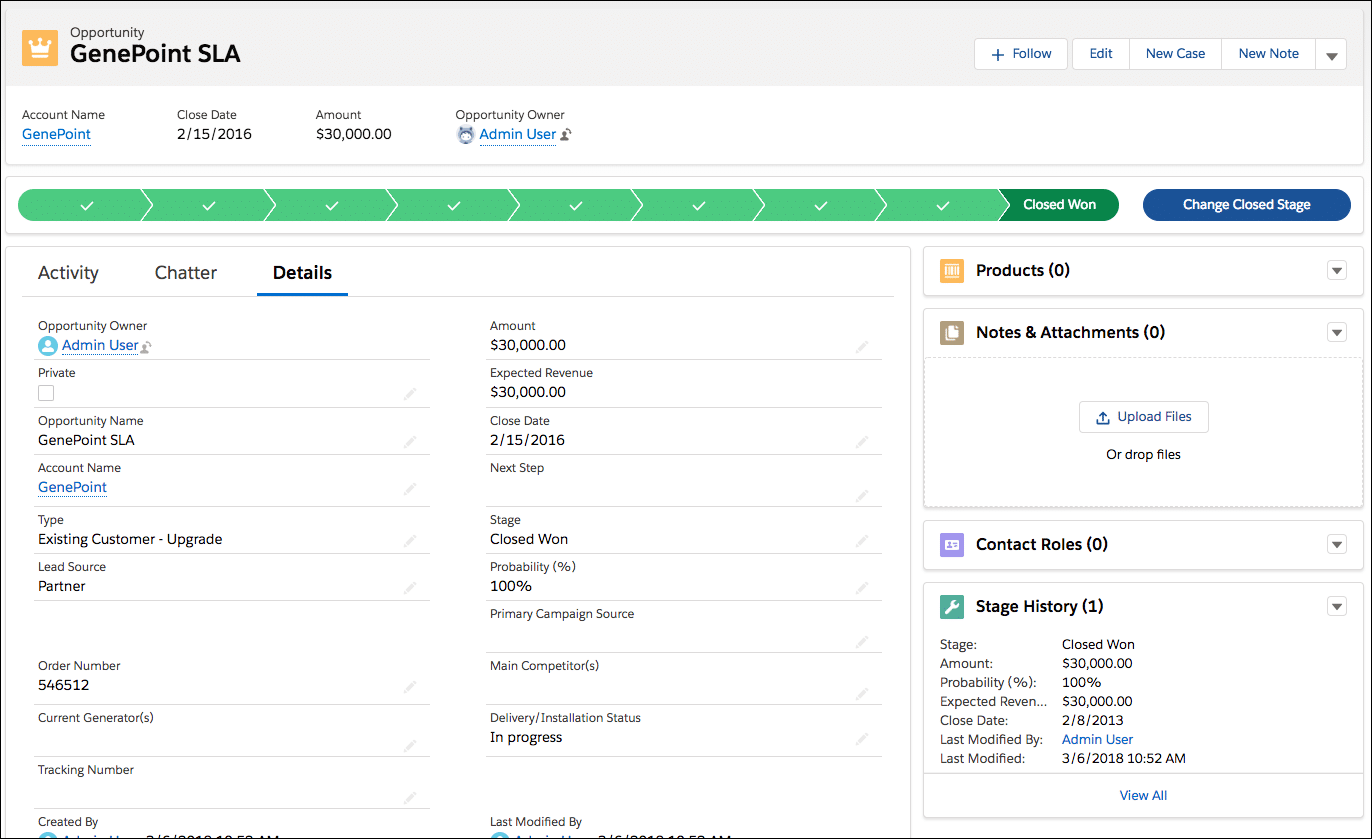Open the header actions dropdown arrow
The image size is (1372, 839).
[1331, 55]
